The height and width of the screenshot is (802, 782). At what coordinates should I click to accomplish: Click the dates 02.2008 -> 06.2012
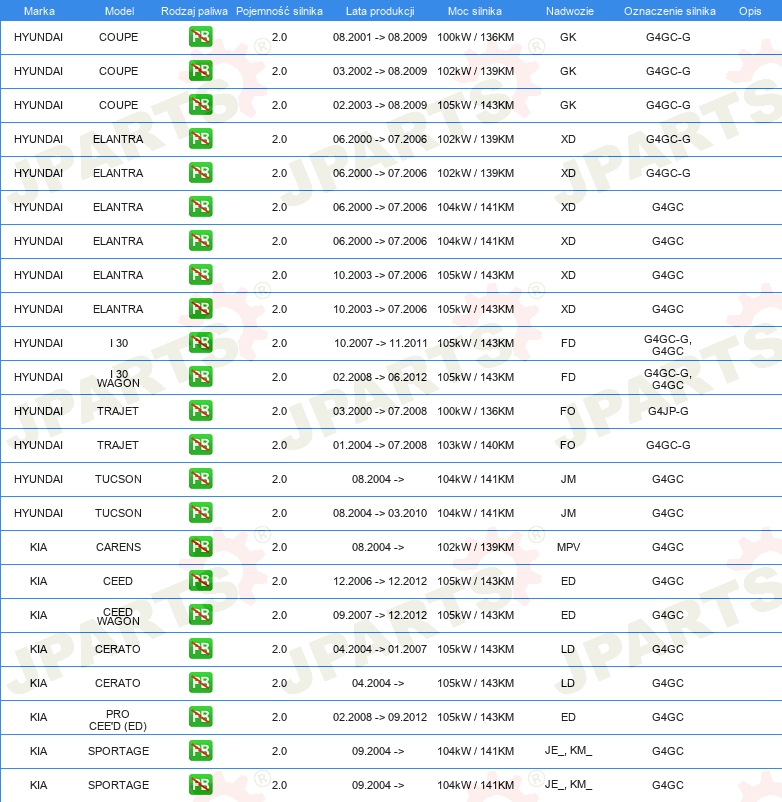(x=380, y=377)
